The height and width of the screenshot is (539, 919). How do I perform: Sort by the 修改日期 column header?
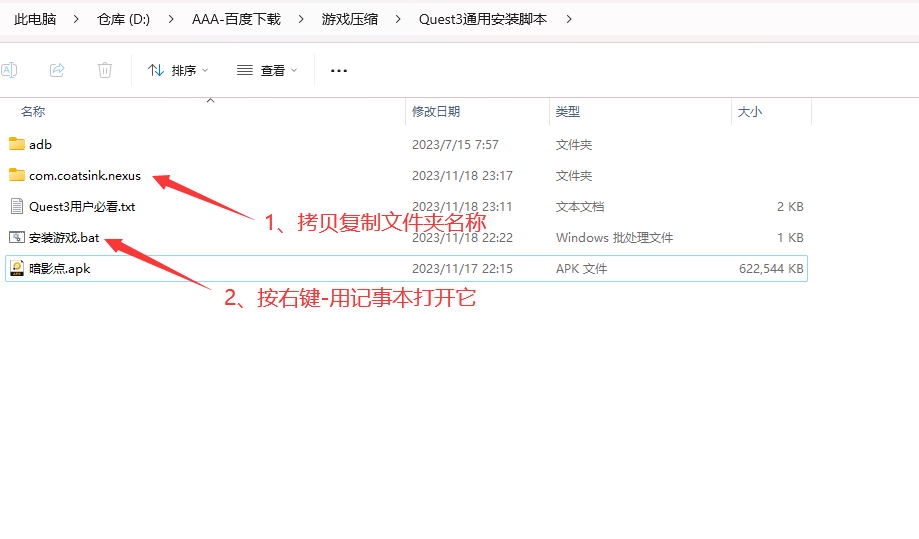(x=436, y=112)
